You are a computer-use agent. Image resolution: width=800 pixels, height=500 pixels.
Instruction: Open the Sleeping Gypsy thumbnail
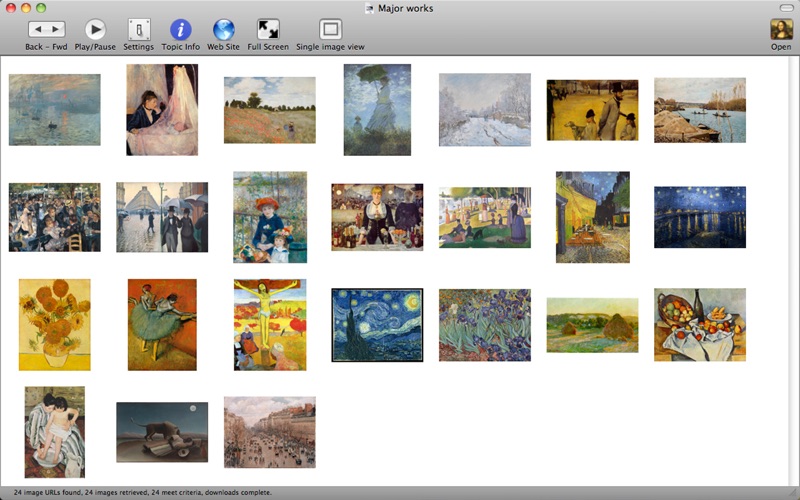point(162,432)
